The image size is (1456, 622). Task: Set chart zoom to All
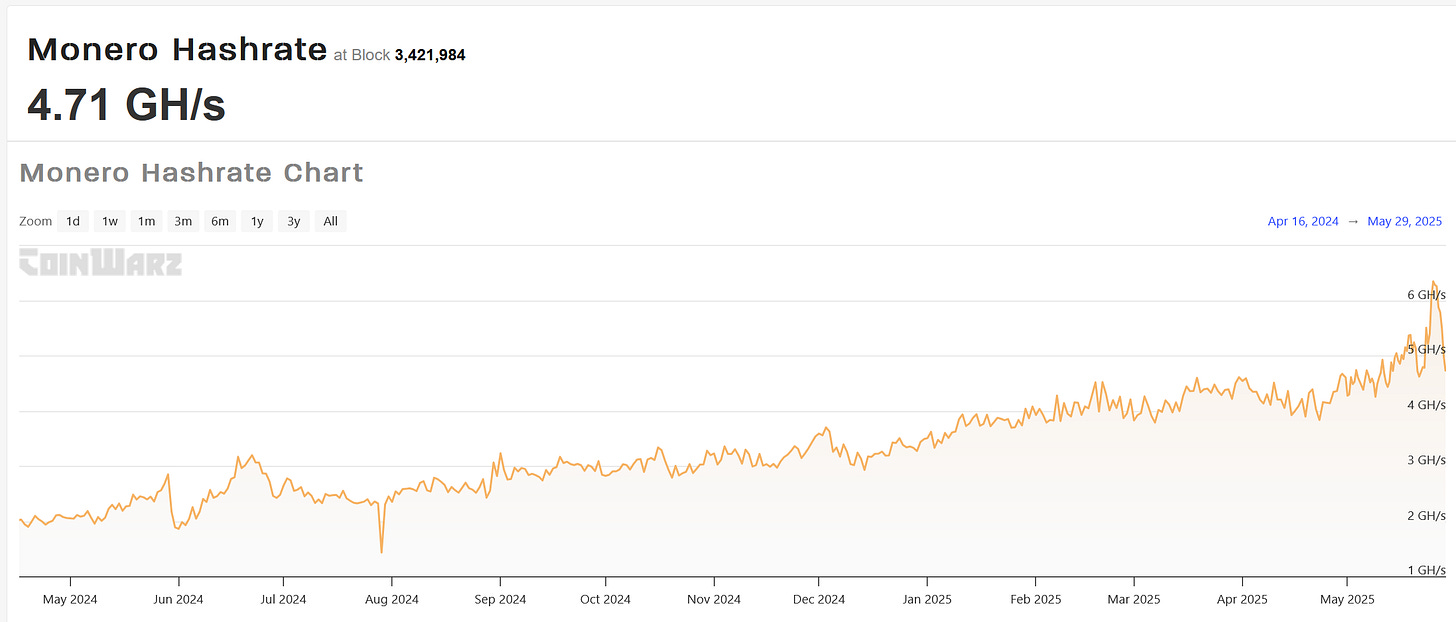(330, 221)
